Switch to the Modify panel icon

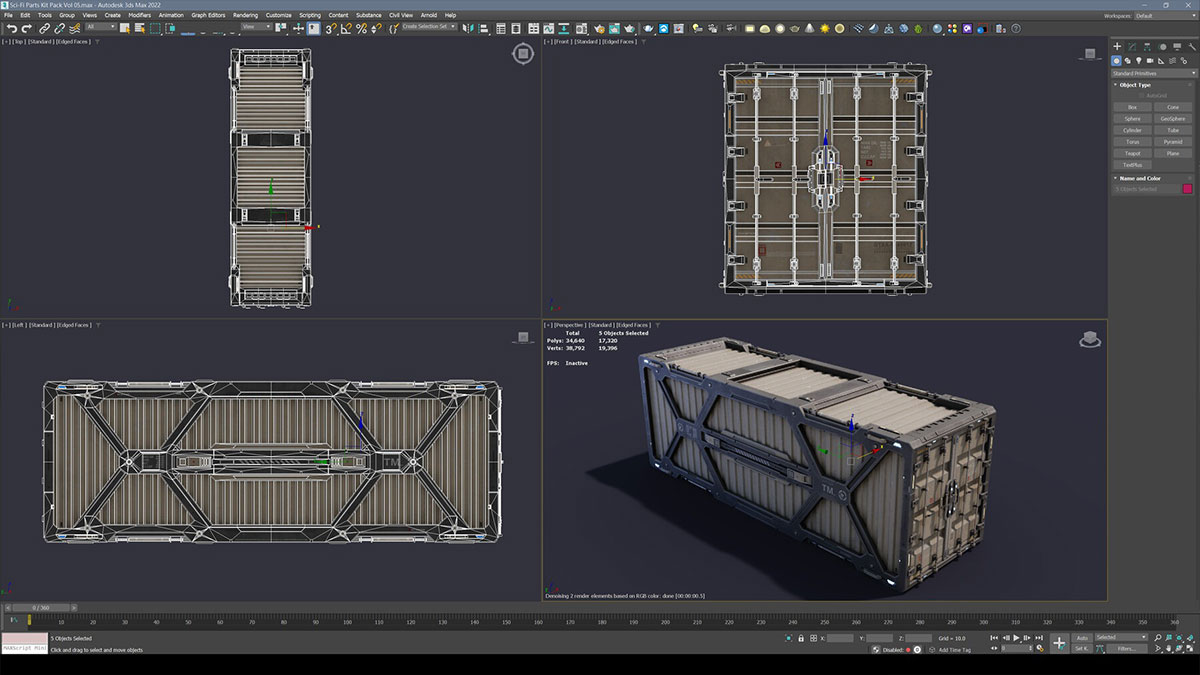1131,46
